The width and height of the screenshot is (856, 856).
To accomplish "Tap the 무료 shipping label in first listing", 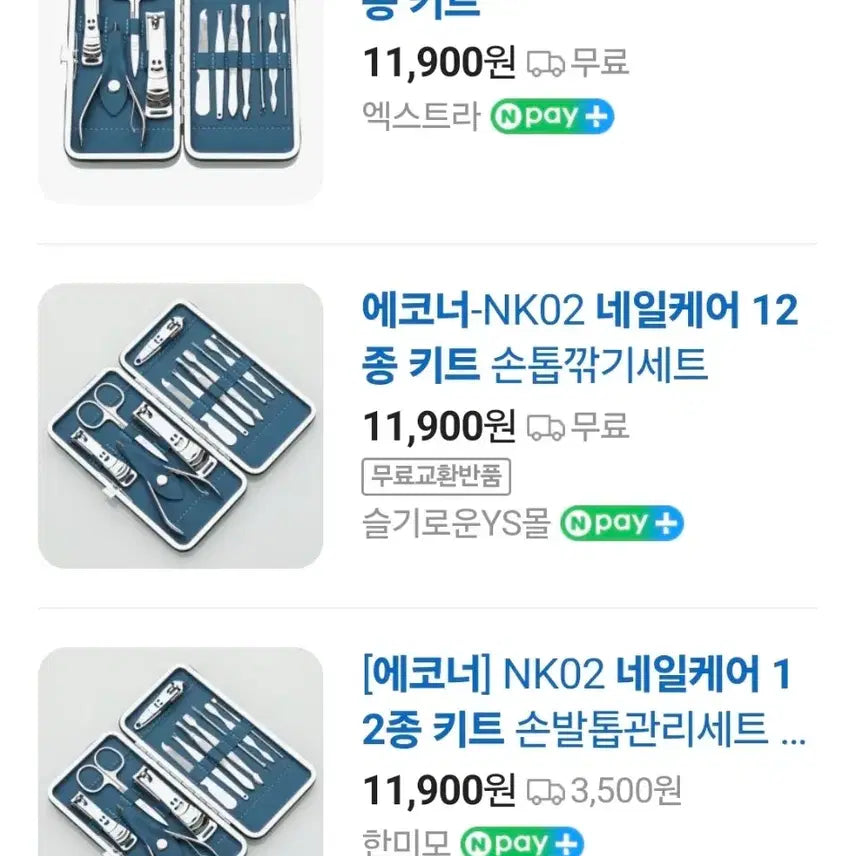I will pos(599,62).
